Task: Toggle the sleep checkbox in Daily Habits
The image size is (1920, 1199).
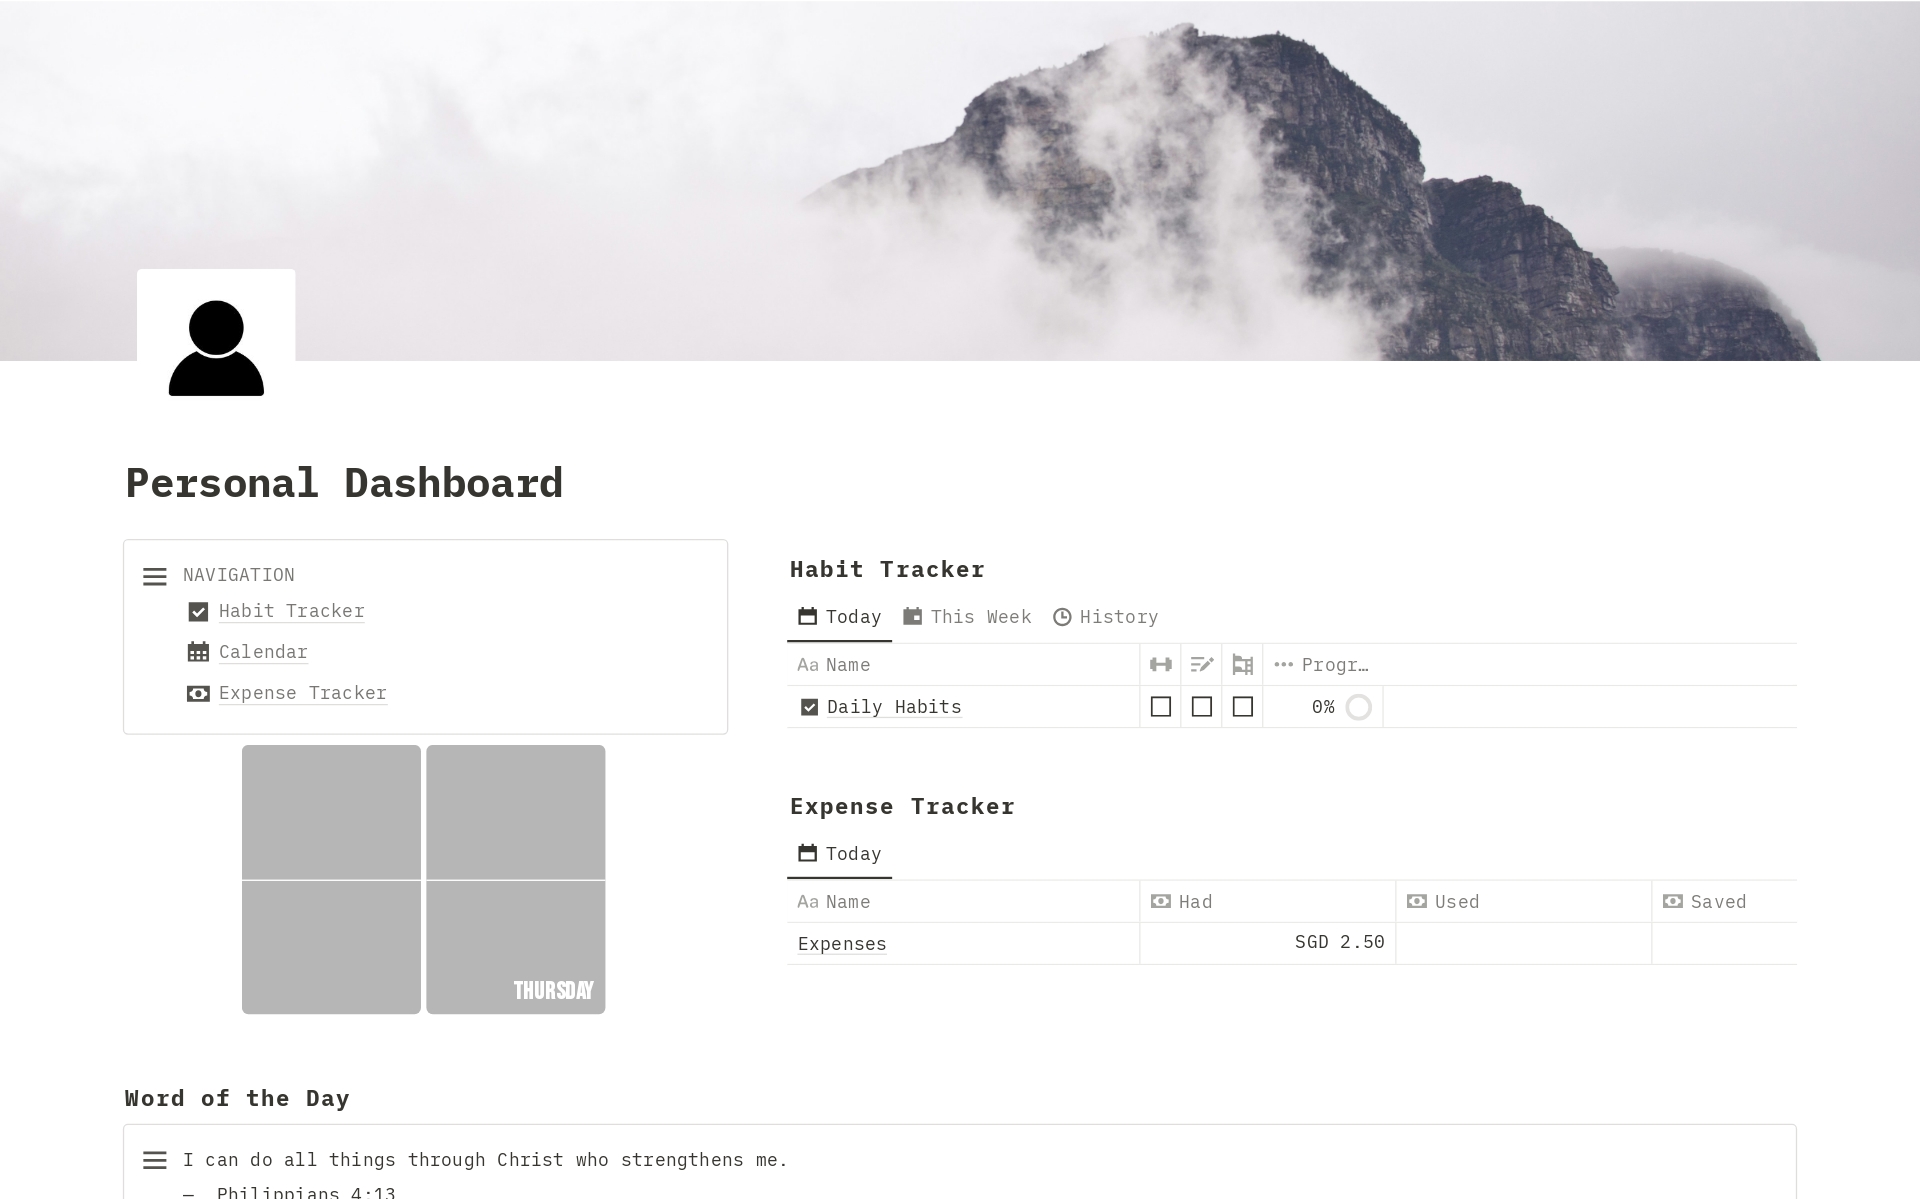Action: click(1242, 707)
